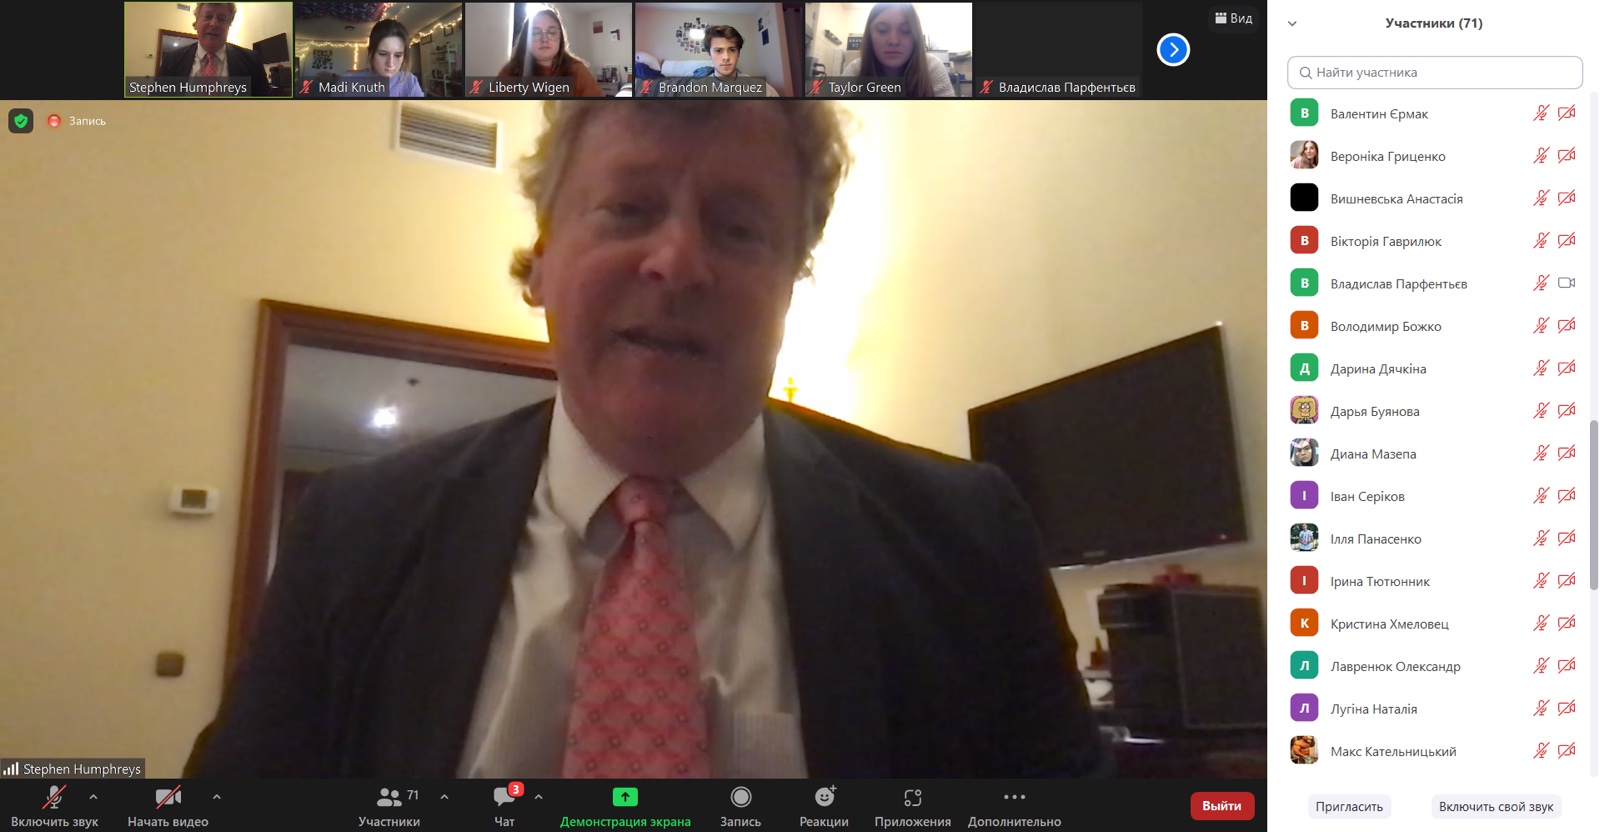Image resolution: width=1600 pixels, height=832 pixels.
Task: Click the green encryption shield icon
Action: (x=21, y=121)
